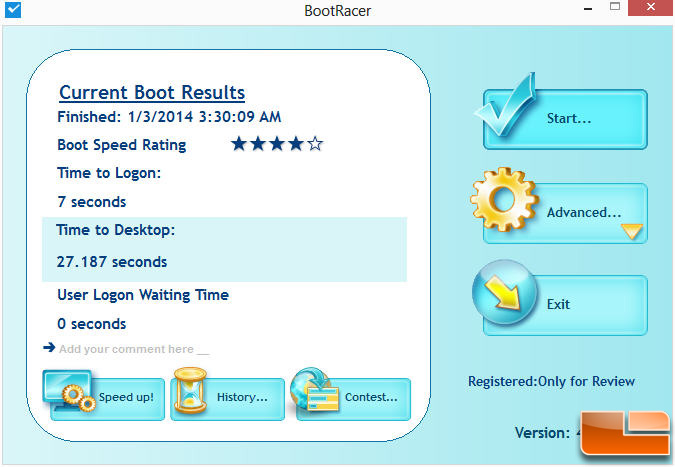This screenshot has height=467, width=675.
Task: Click the 27.187 seconds value
Action: pyautogui.click(x=112, y=262)
